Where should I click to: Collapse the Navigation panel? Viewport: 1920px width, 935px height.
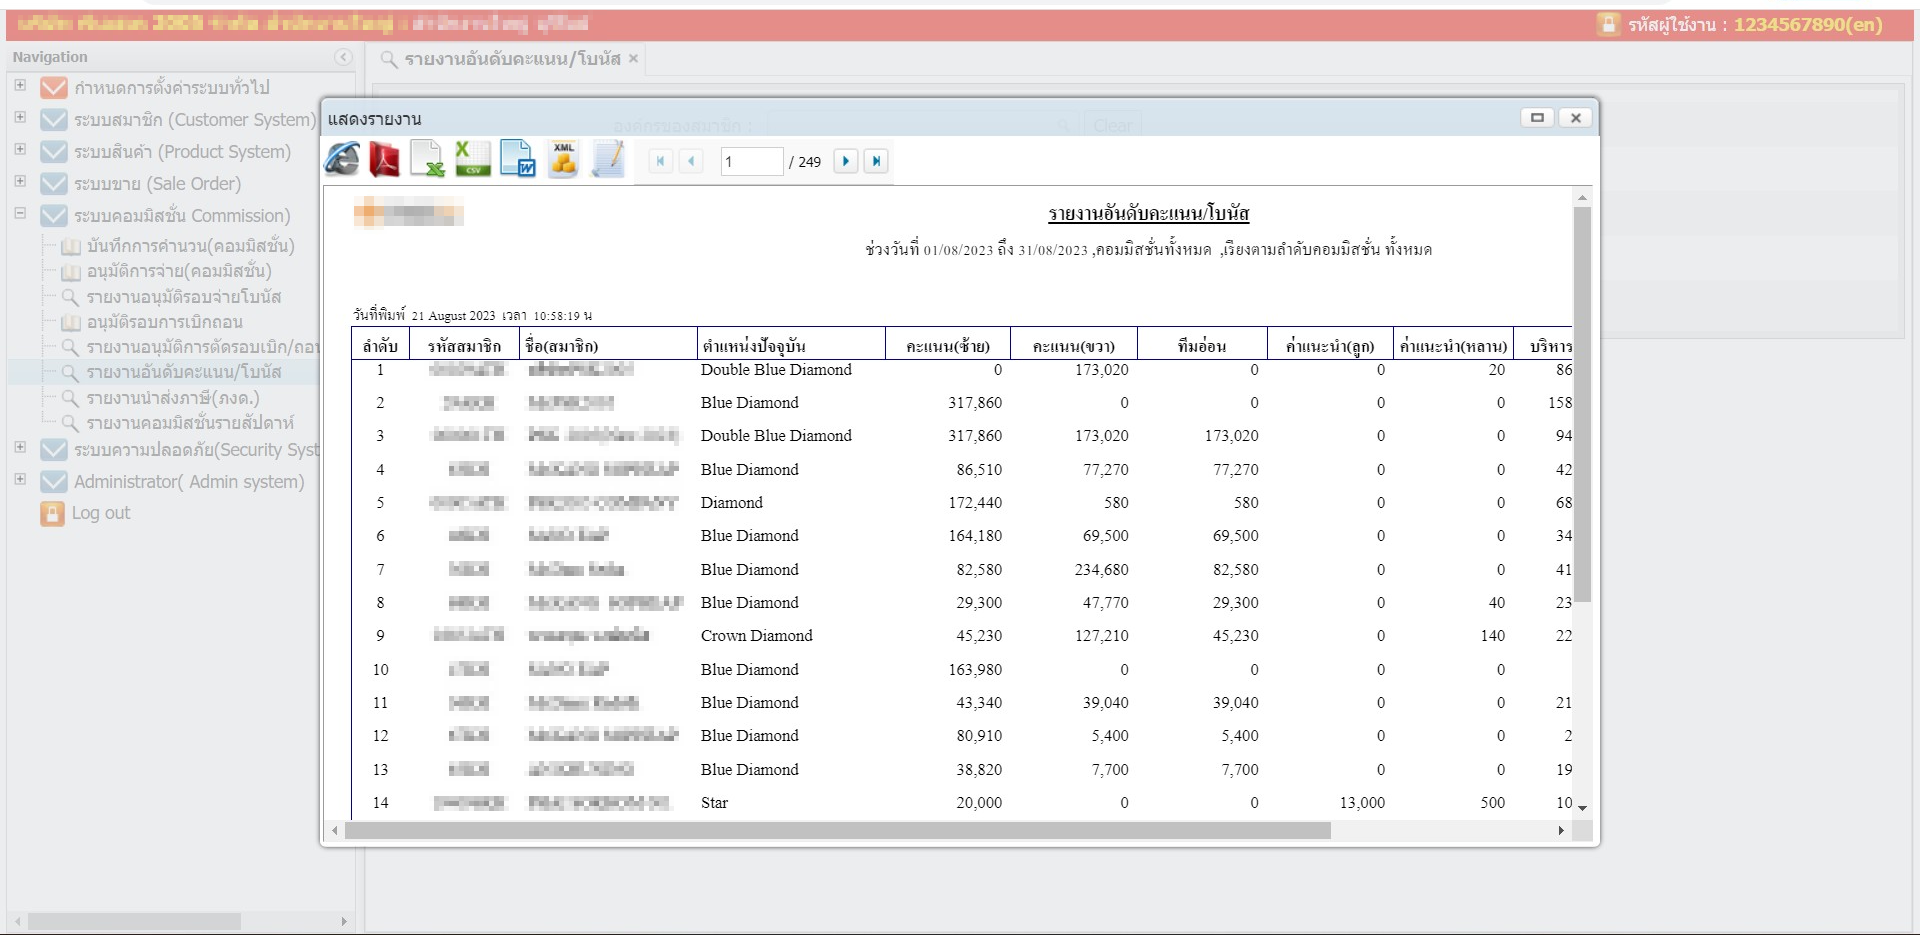tap(343, 58)
